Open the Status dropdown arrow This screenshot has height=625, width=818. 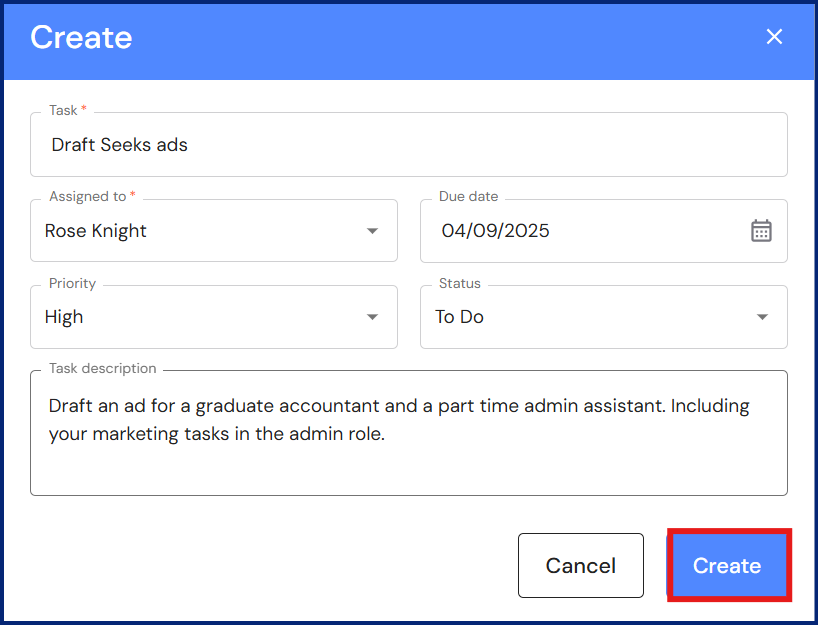pos(762,317)
